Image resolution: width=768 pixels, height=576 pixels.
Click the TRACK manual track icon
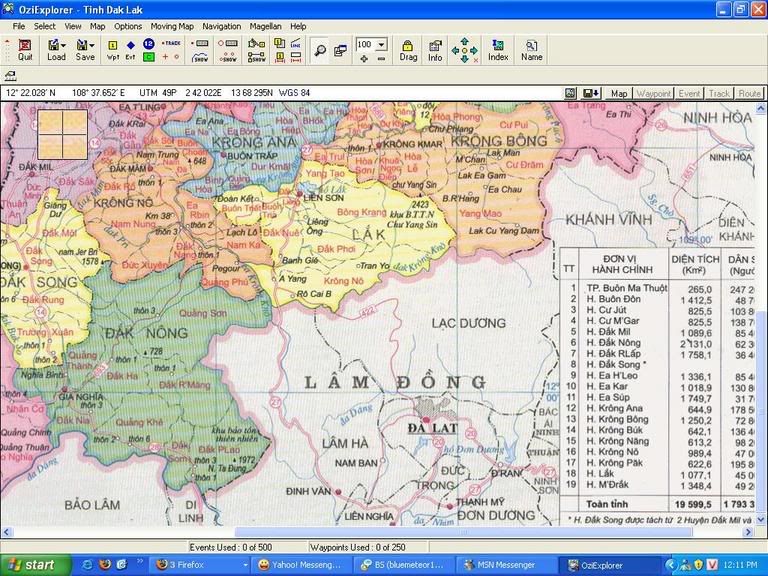[171, 43]
